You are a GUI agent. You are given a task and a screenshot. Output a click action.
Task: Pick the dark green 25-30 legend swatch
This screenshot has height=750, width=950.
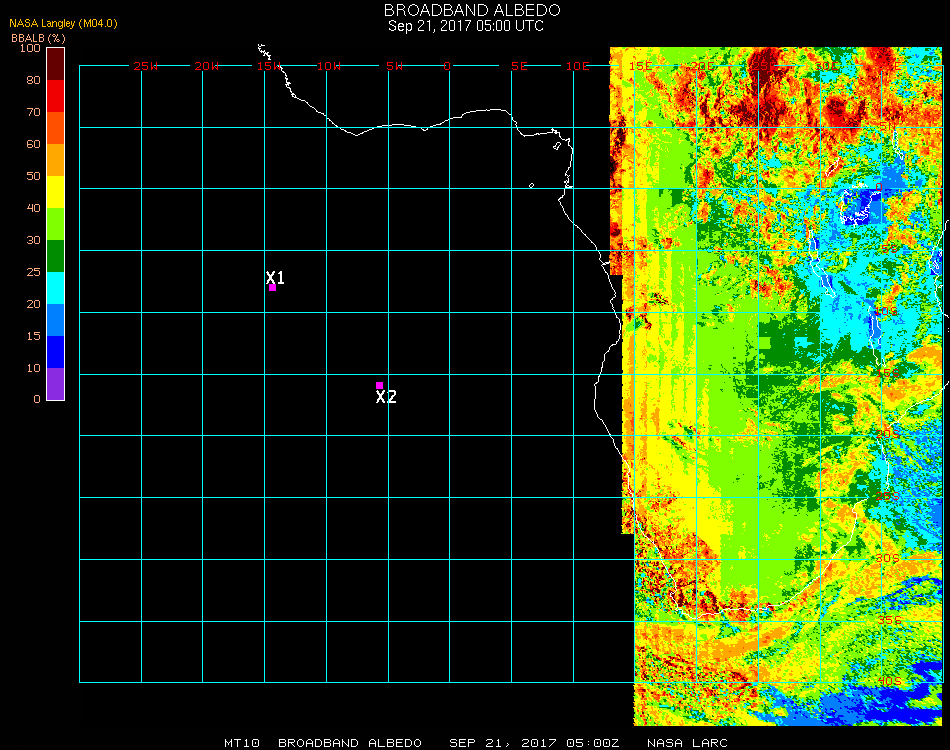coord(56,256)
